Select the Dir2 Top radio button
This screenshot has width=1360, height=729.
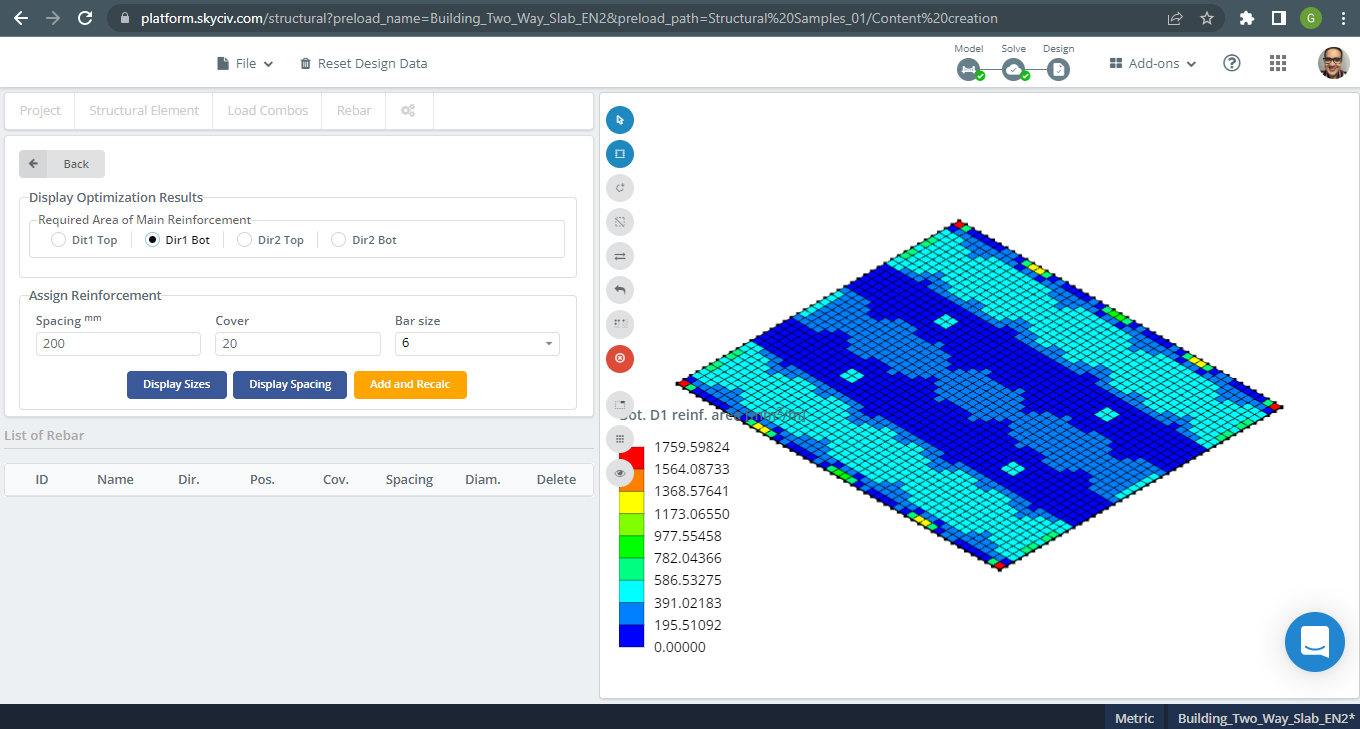(243, 239)
